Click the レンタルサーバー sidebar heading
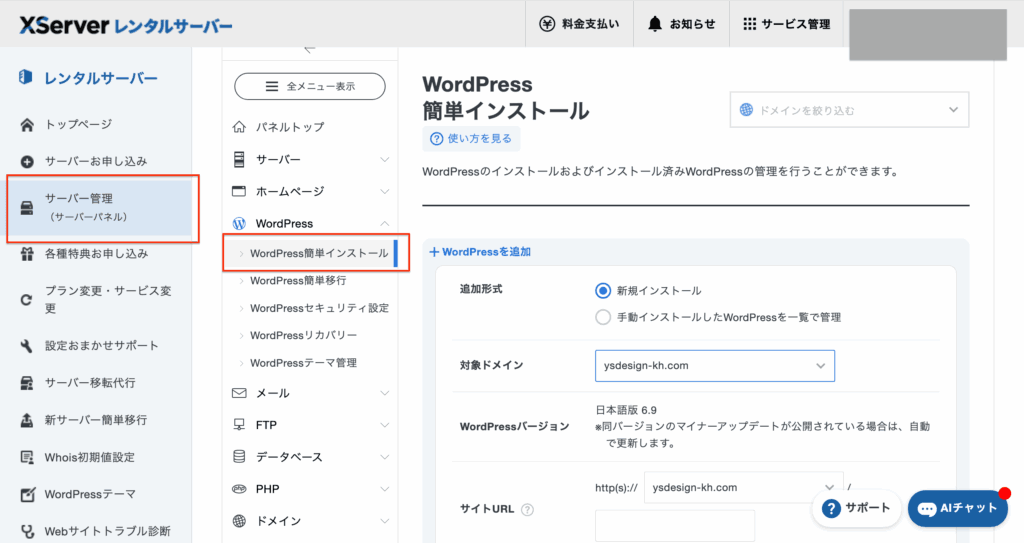This screenshot has width=1024, height=543. click(101, 78)
